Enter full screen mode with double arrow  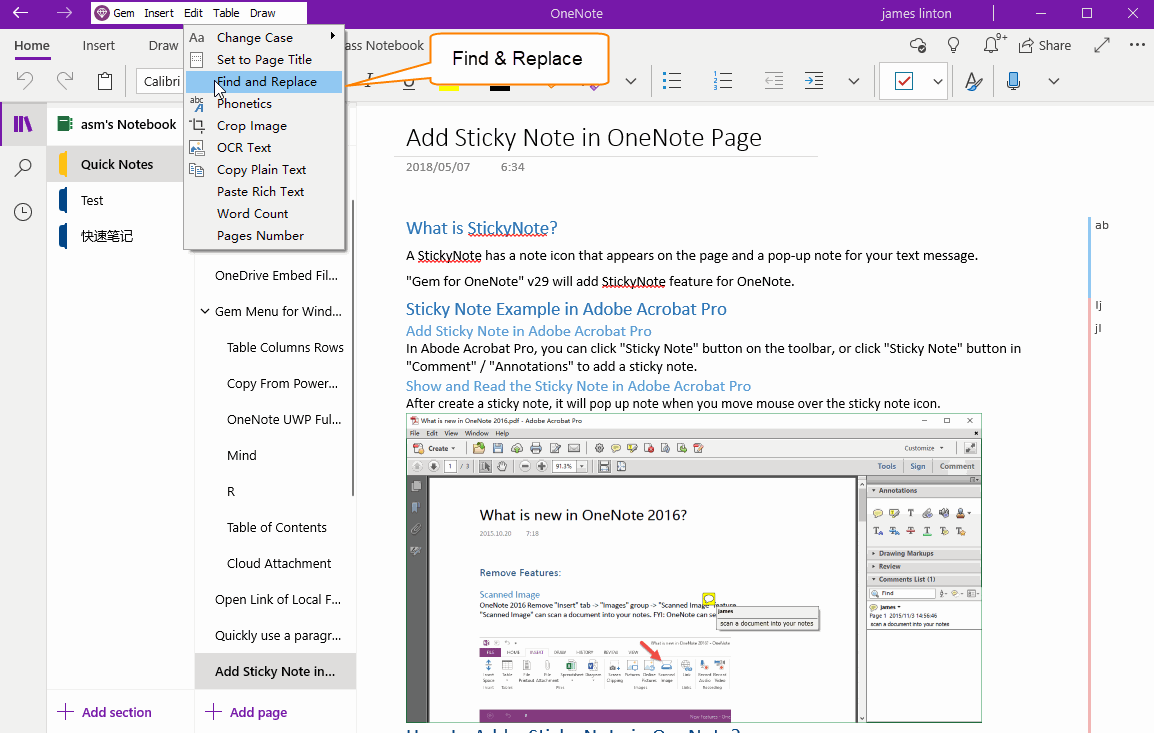point(1102,46)
